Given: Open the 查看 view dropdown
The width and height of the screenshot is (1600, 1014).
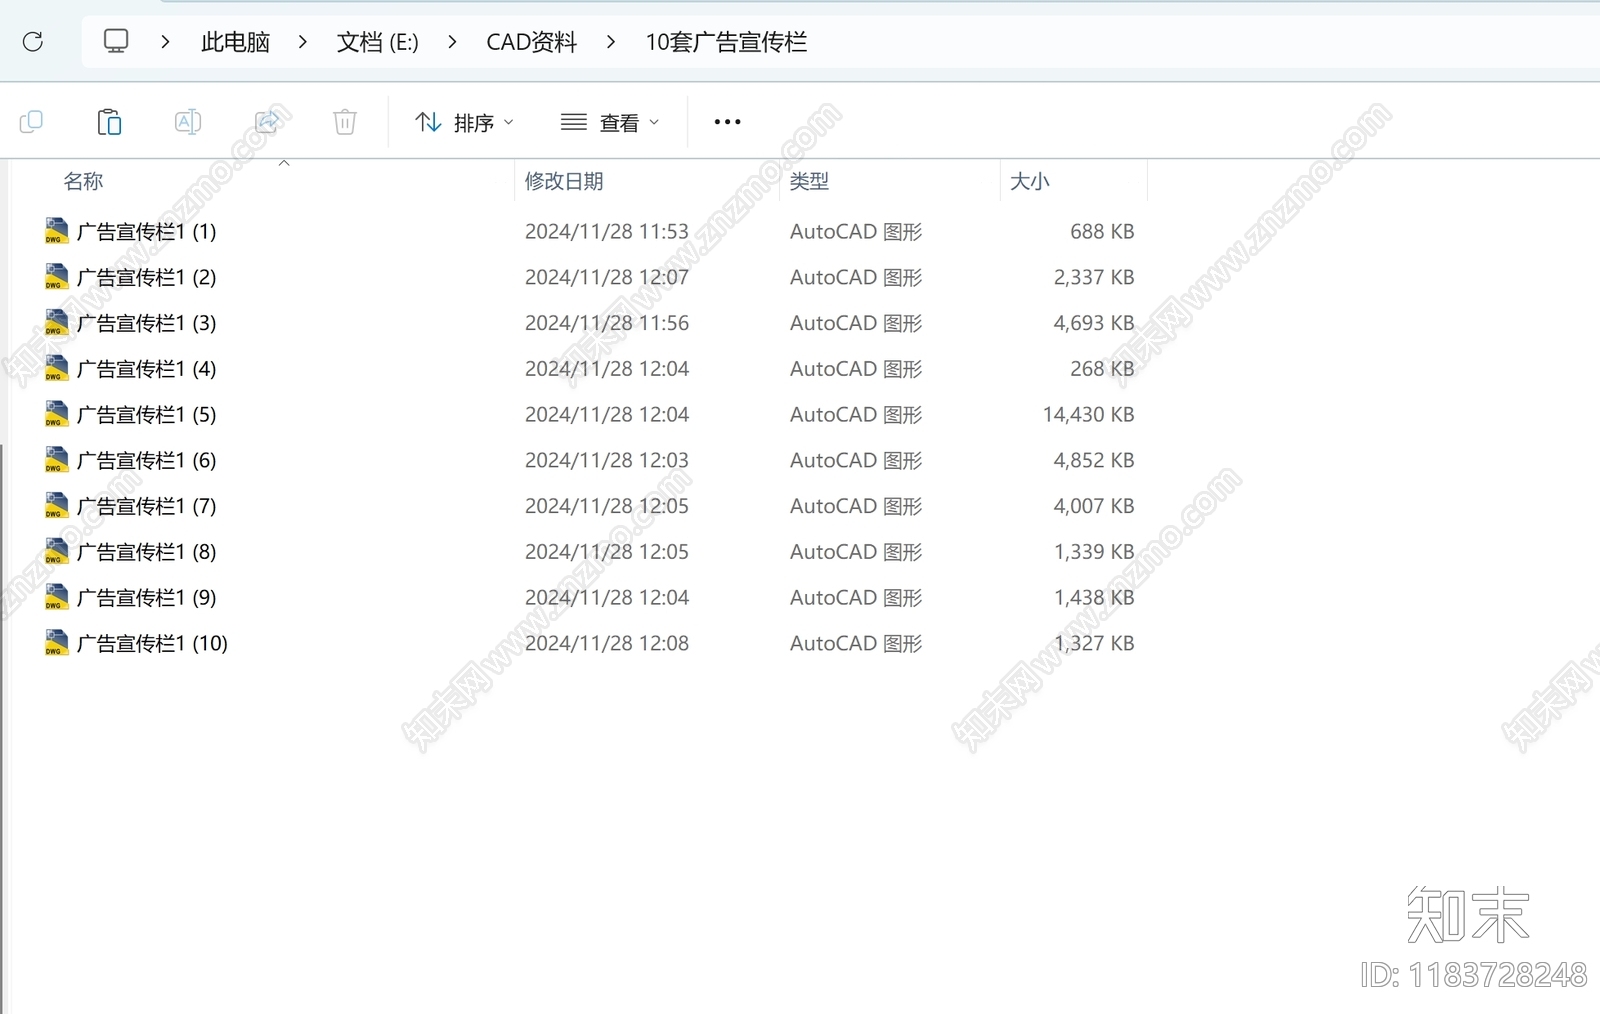Looking at the screenshot, I should (610, 122).
